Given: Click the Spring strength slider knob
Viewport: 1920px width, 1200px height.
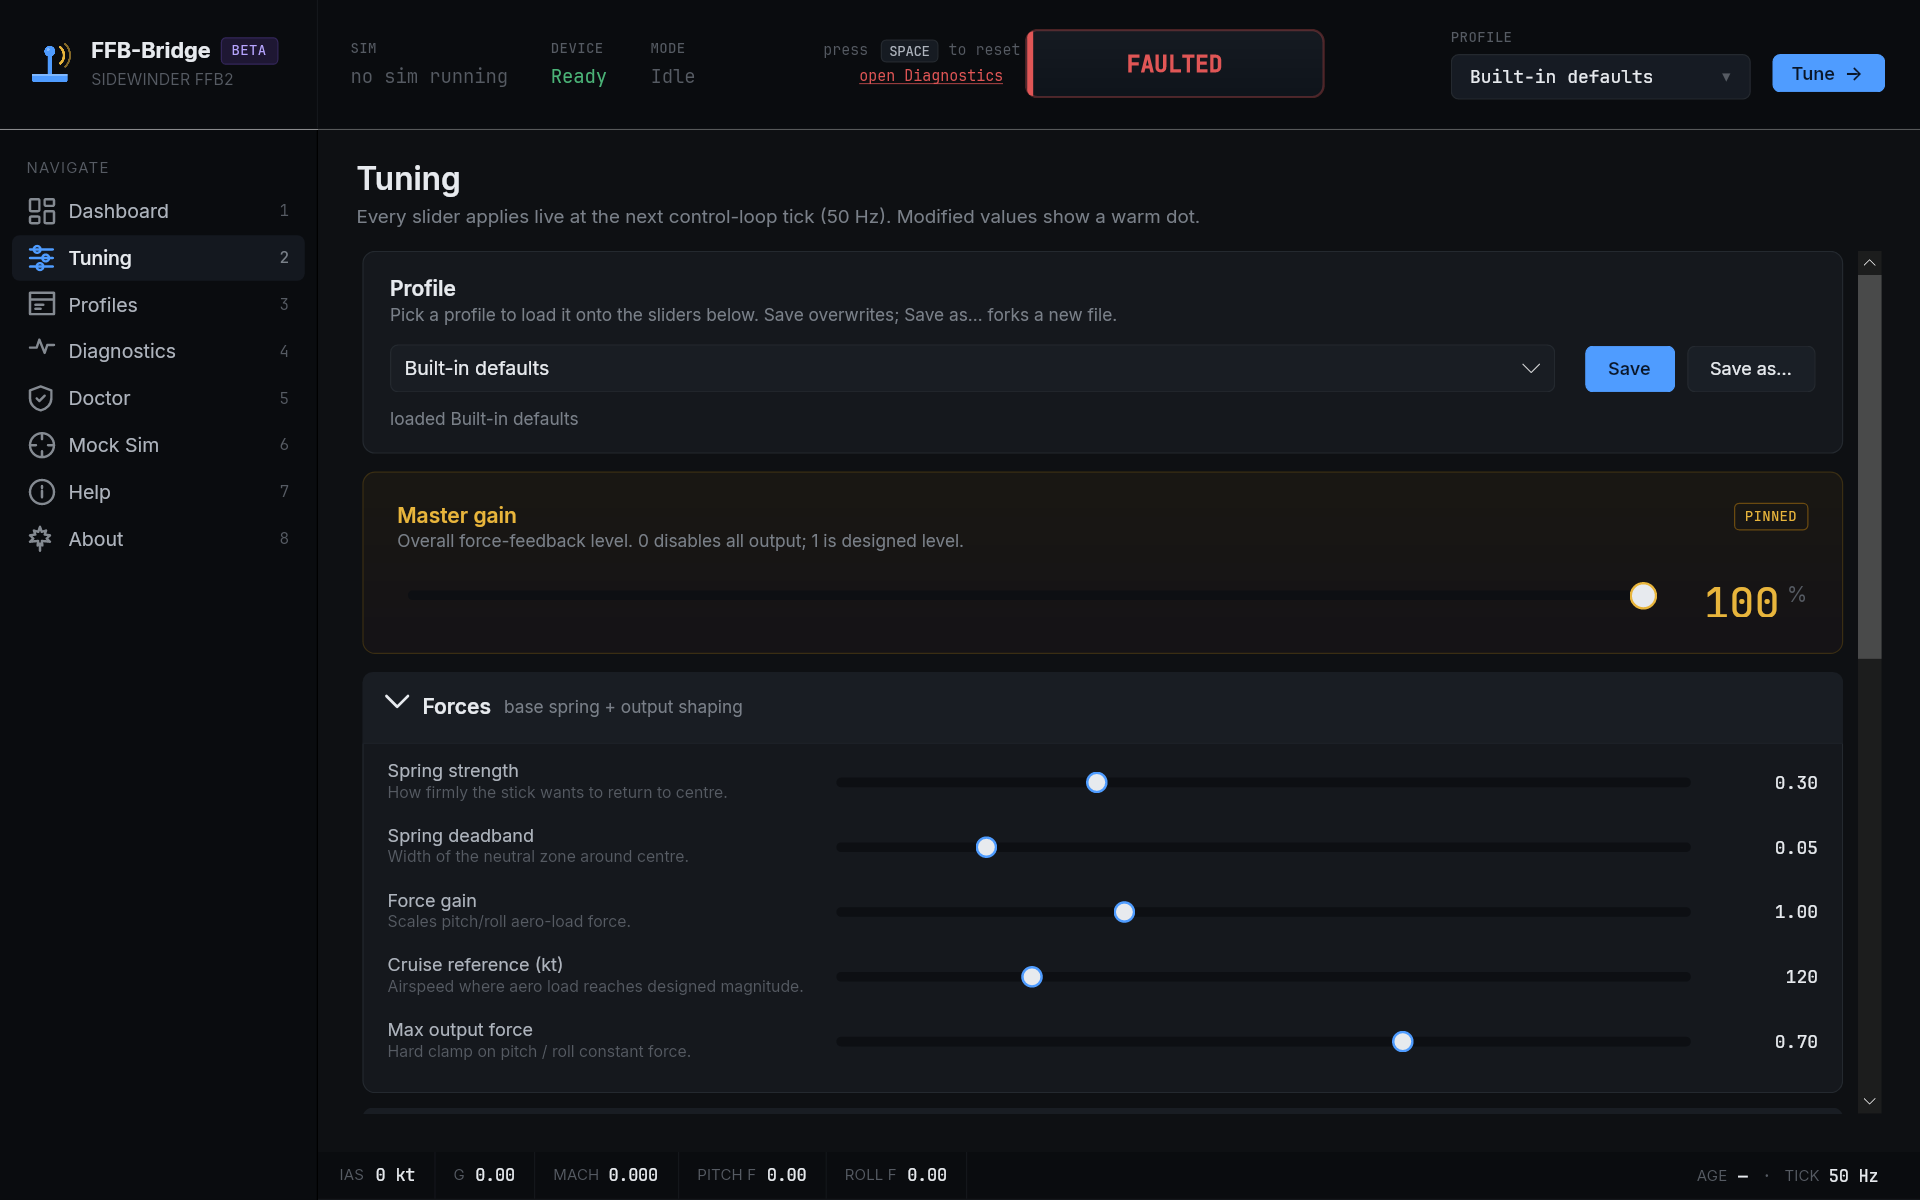Looking at the screenshot, I should (x=1096, y=782).
